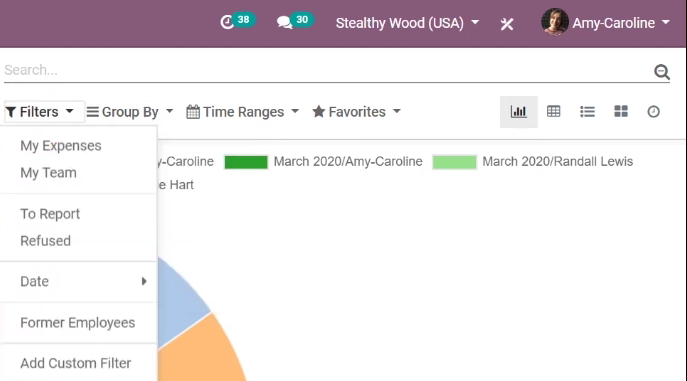Switch to kanban view icon

coord(621,112)
